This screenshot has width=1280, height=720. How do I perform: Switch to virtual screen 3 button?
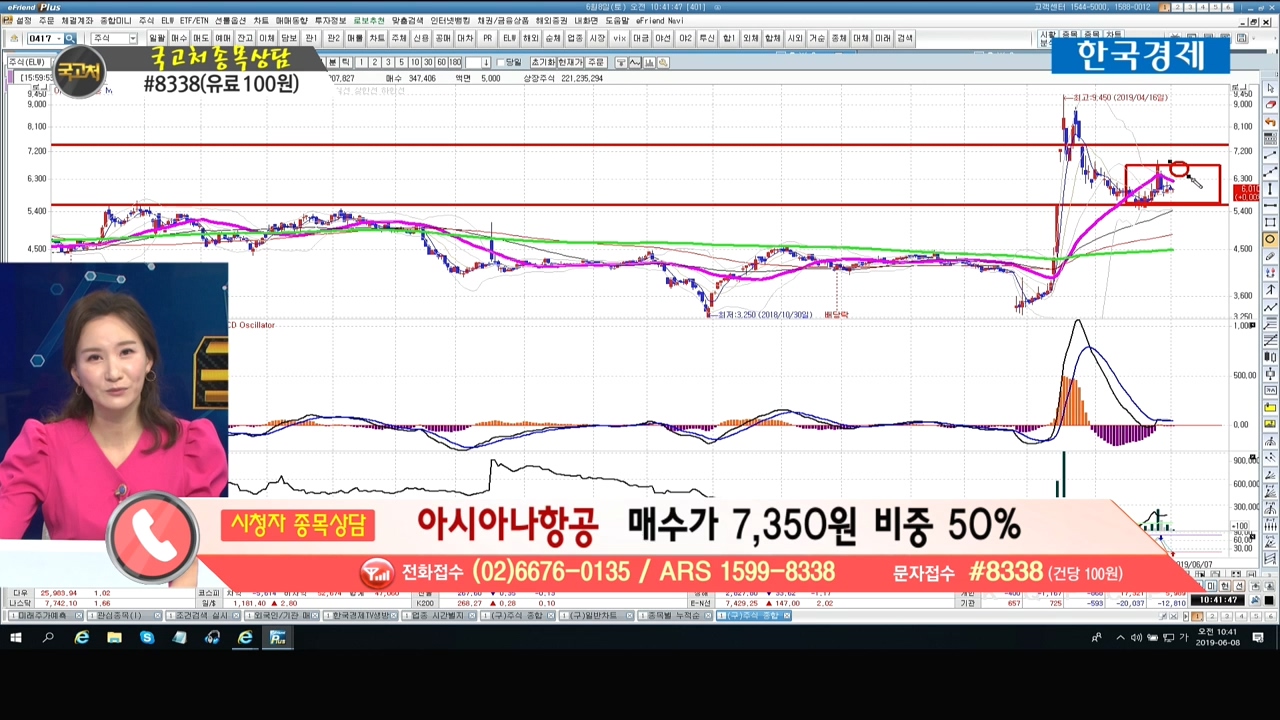coord(1190,7)
